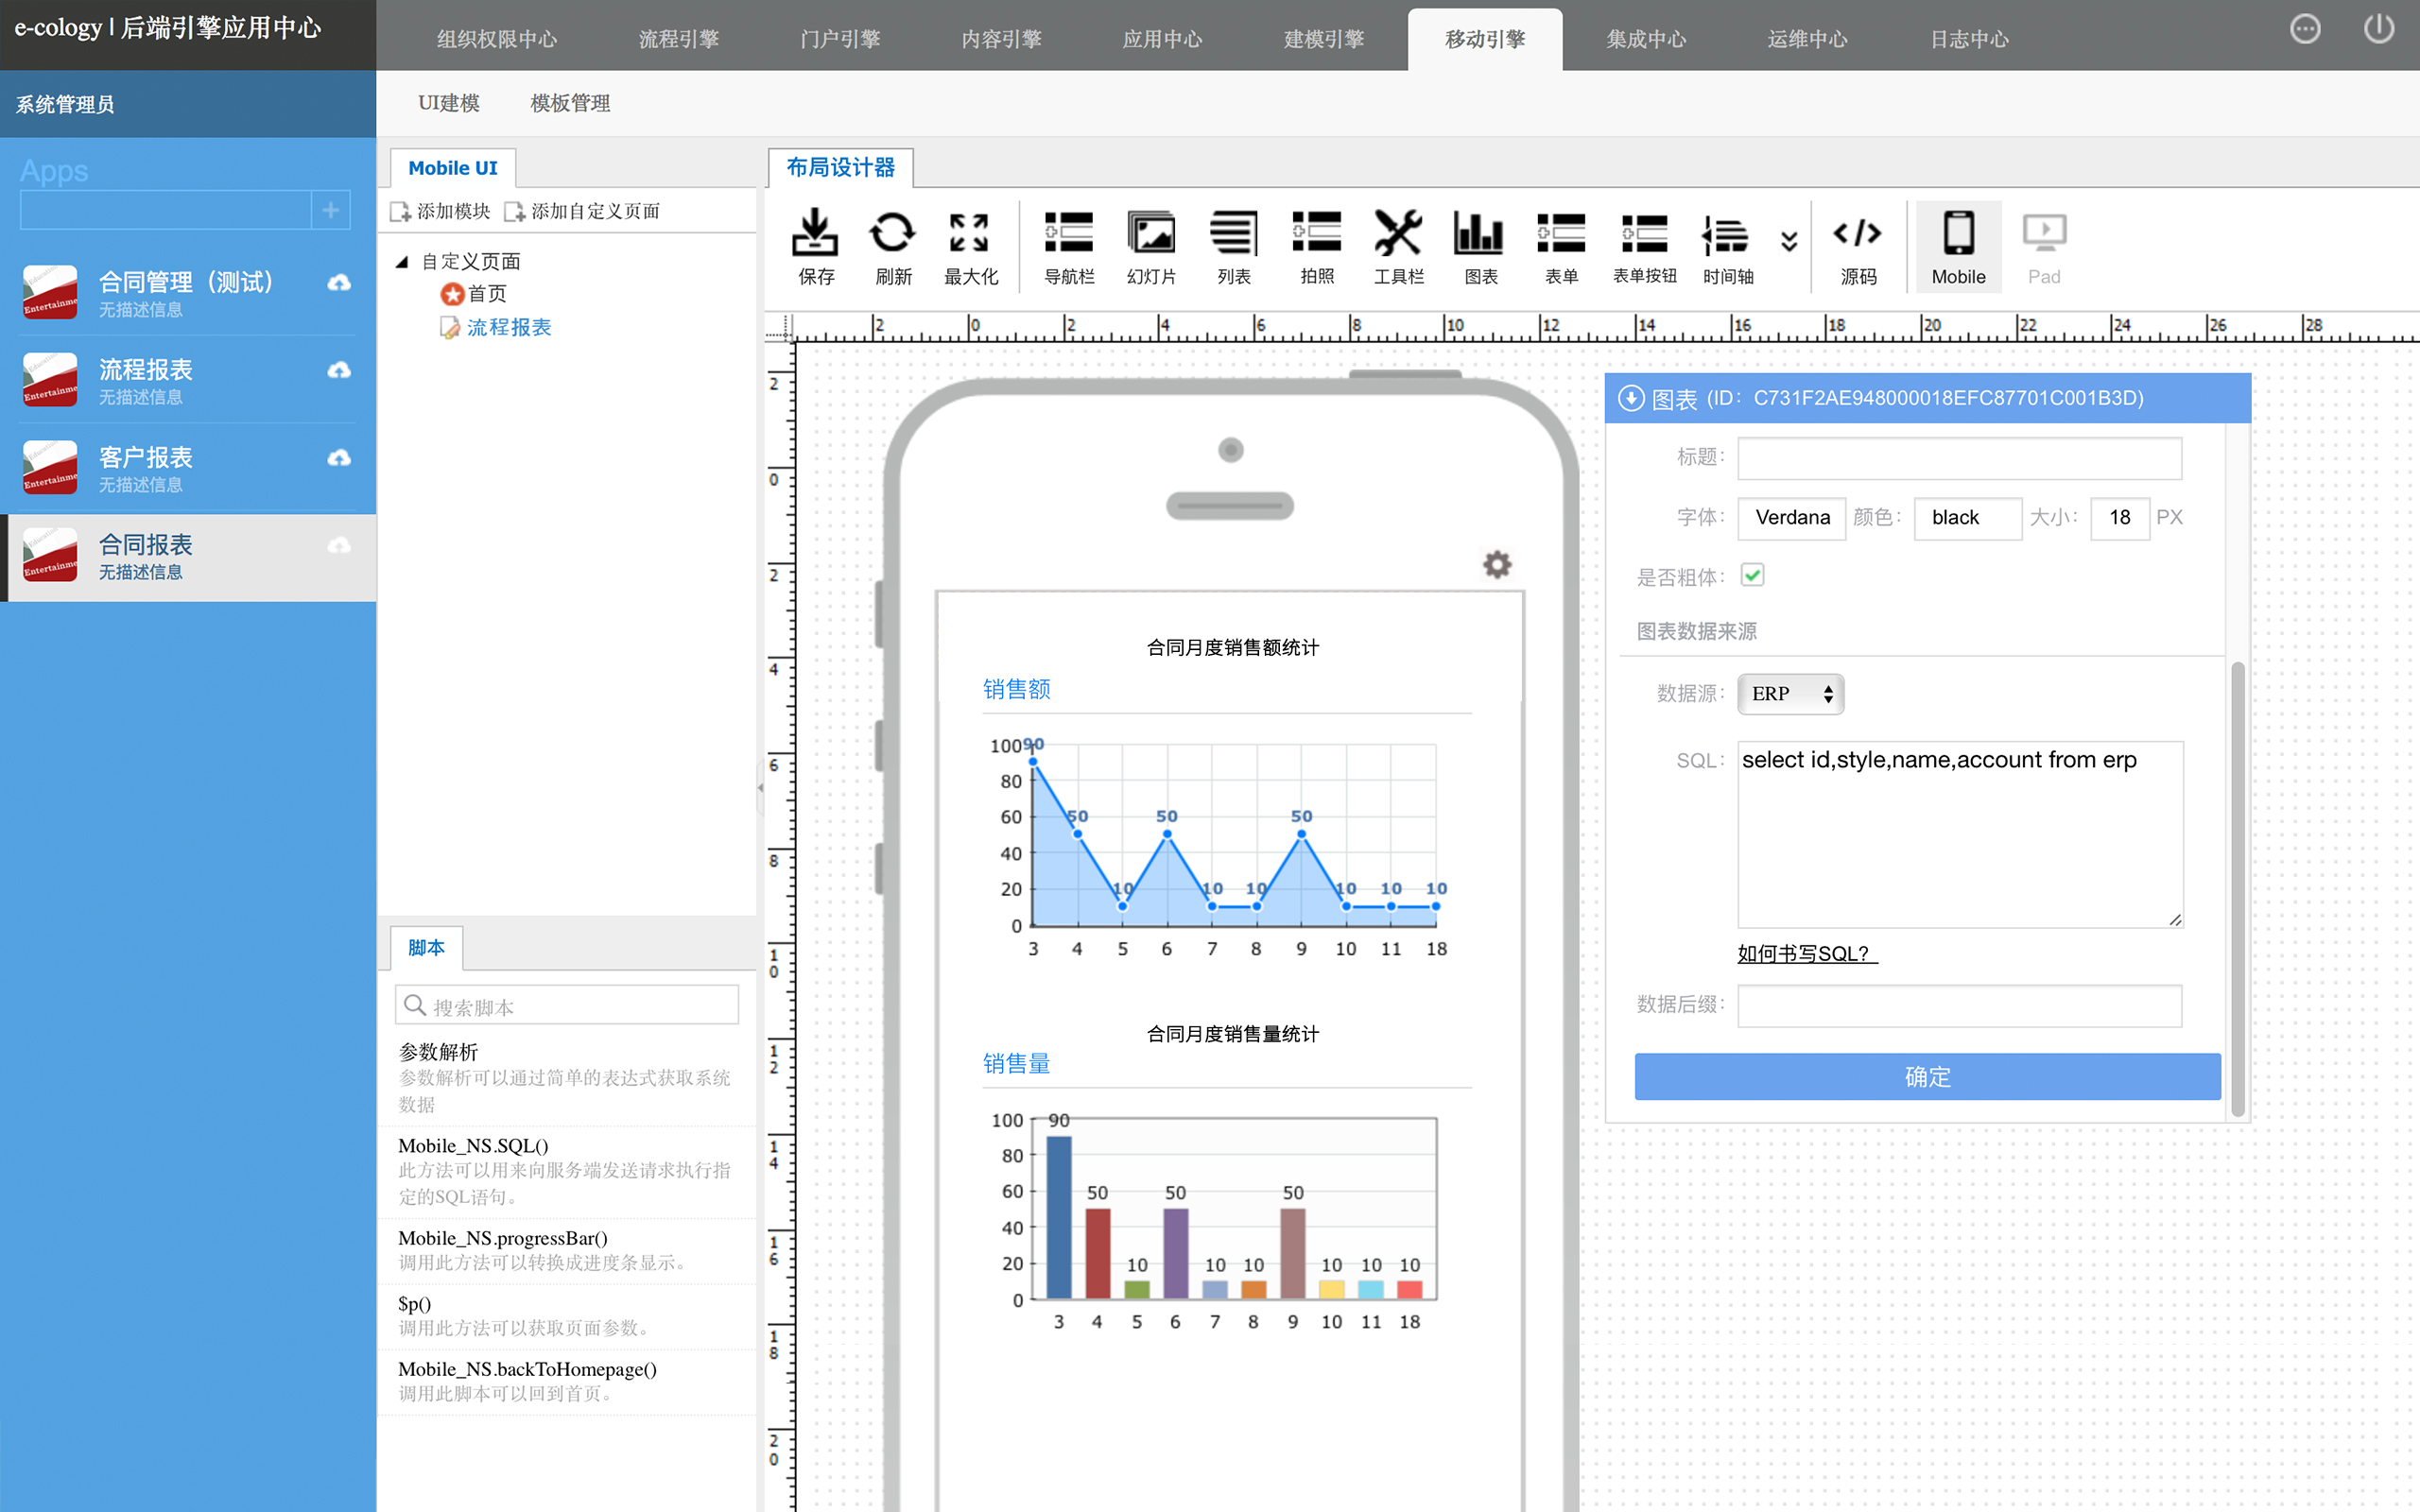Open the 移动引擎 tab
Screen dimensions: 2420x1512
tap(1485, 39)
